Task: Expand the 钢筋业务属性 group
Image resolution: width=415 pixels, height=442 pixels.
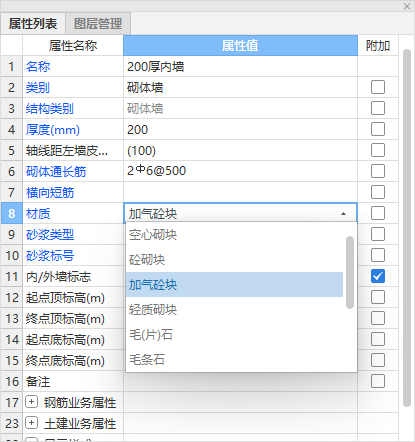Action: click(31, 402)
